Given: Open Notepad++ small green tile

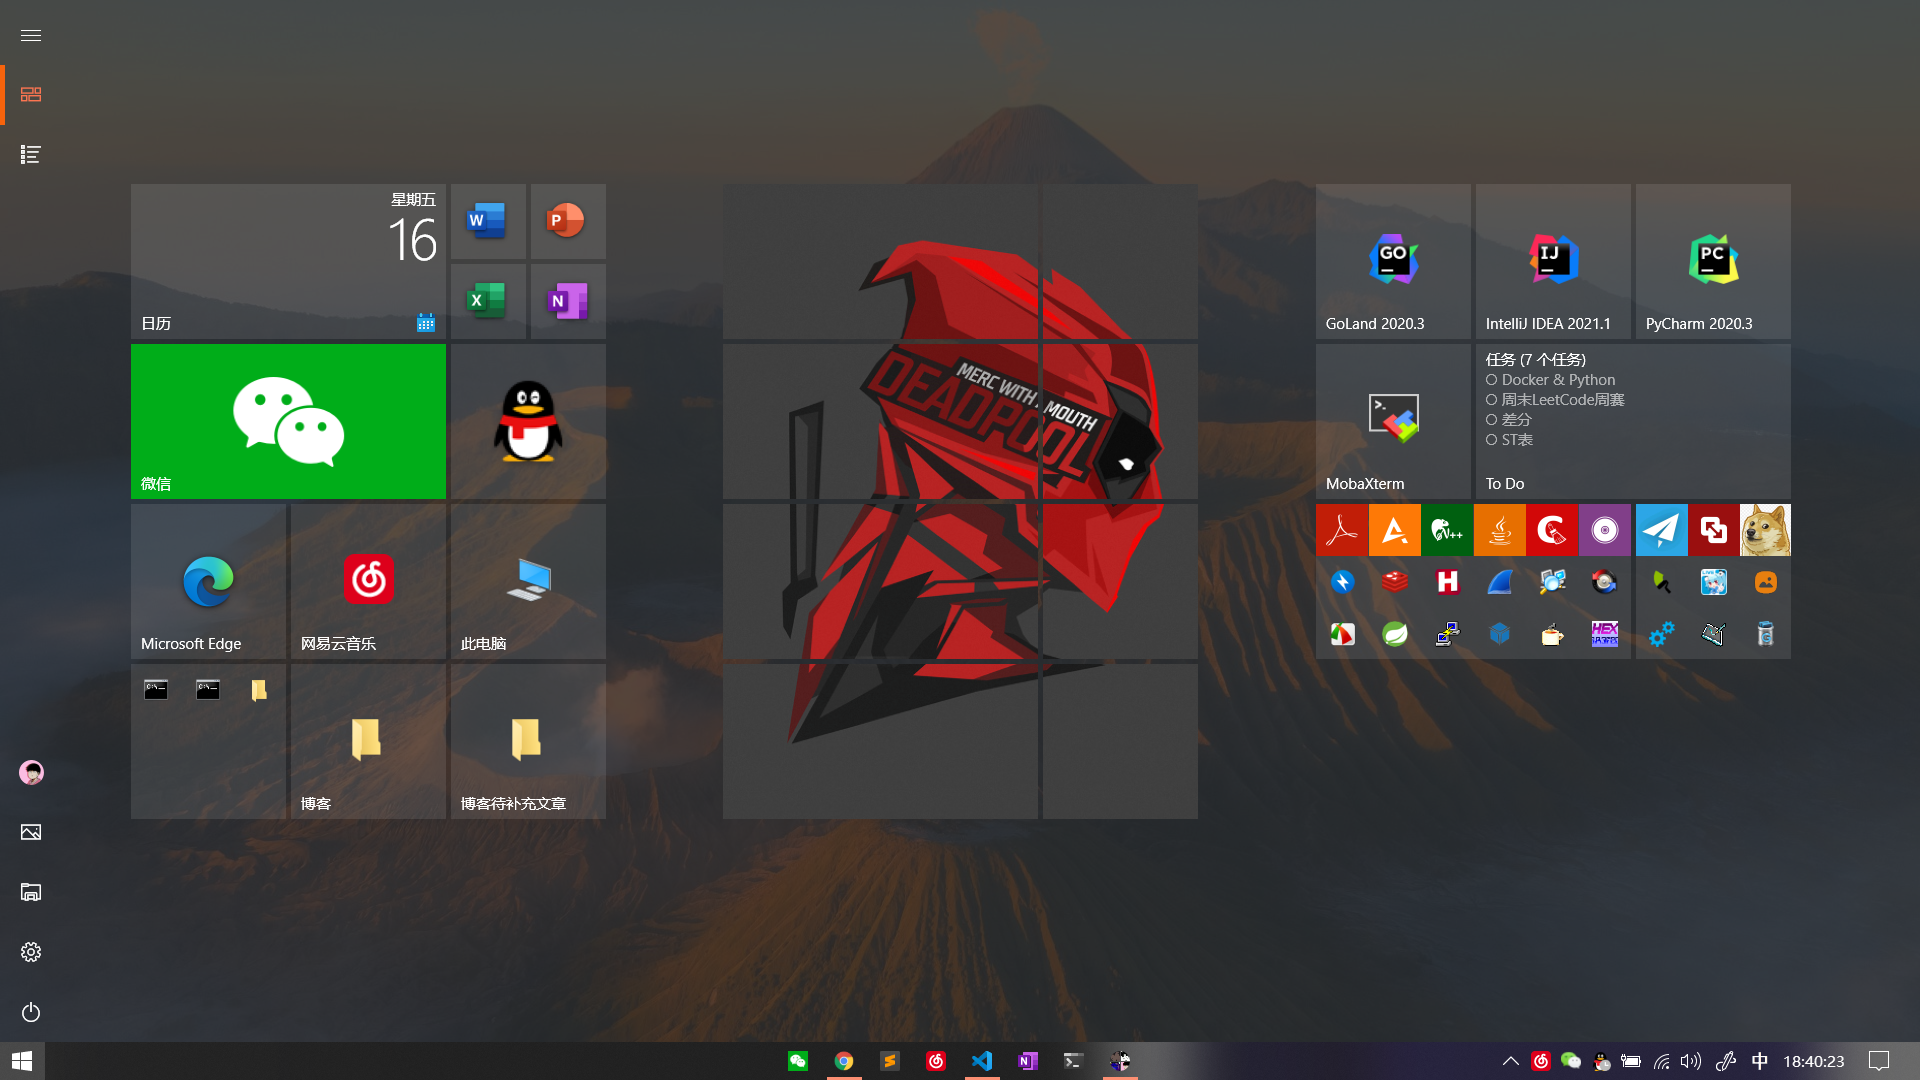Looking at the screenshot, I should pyautogui.click(x=1446, y=530).
